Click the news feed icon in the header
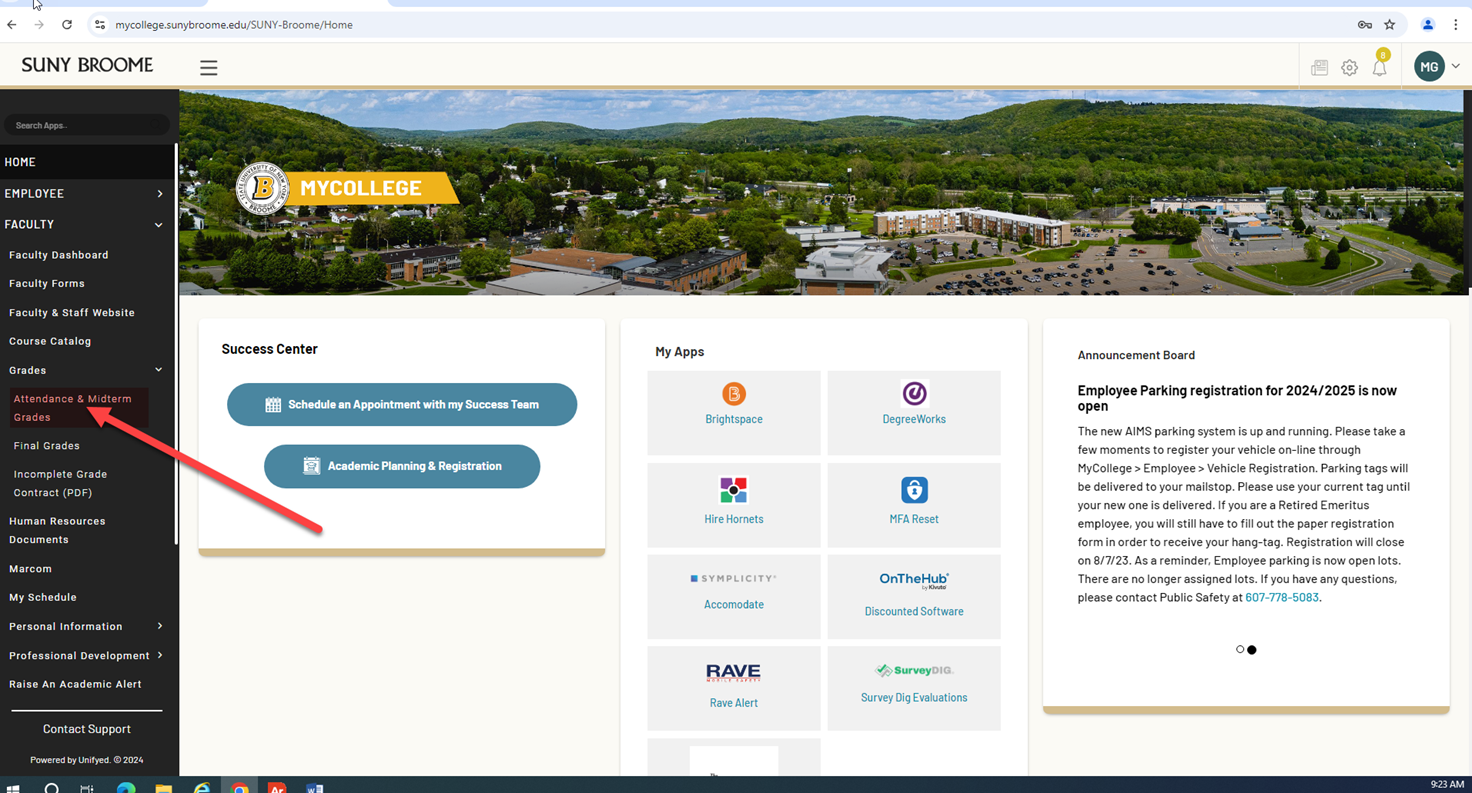The height and width of the screenshot is (793, 1472). tap(1319, 67)
